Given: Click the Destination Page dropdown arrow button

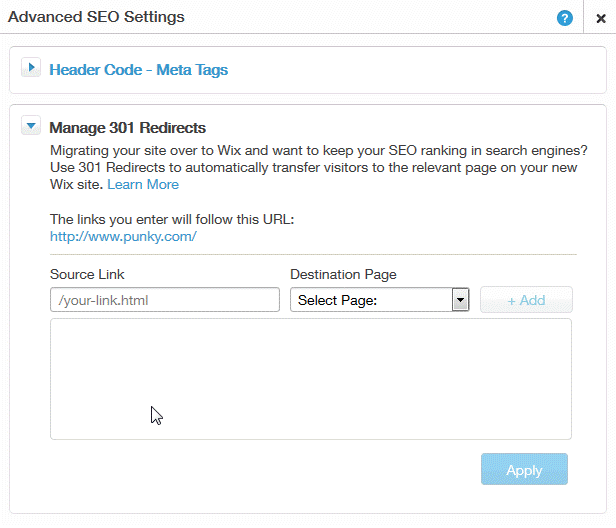Looking at the screenshot, I should coord(460,300).
